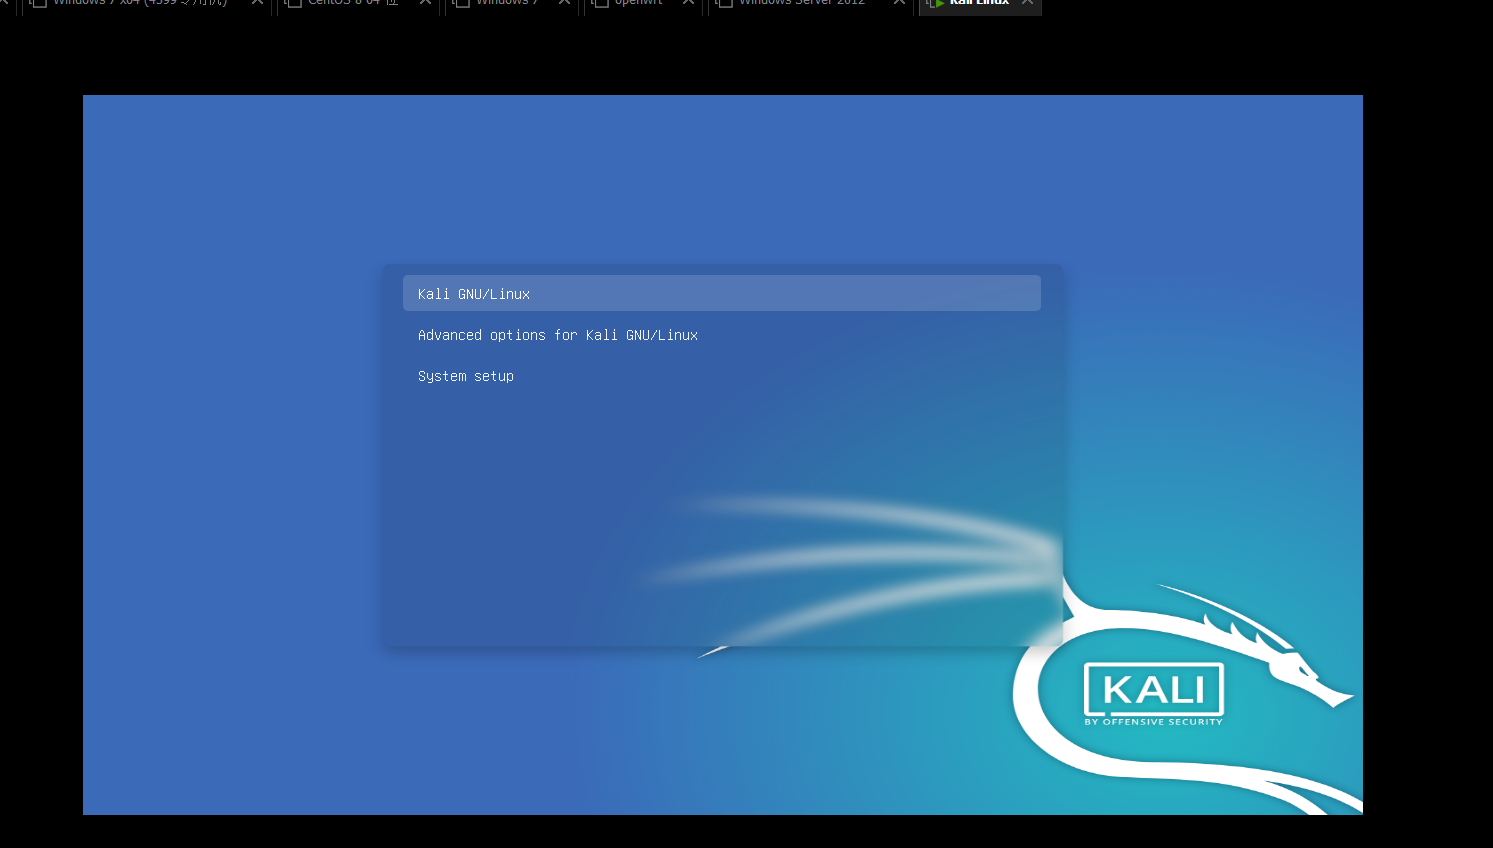
Task: Open the System setup boot entry
Action: [465, 377]
